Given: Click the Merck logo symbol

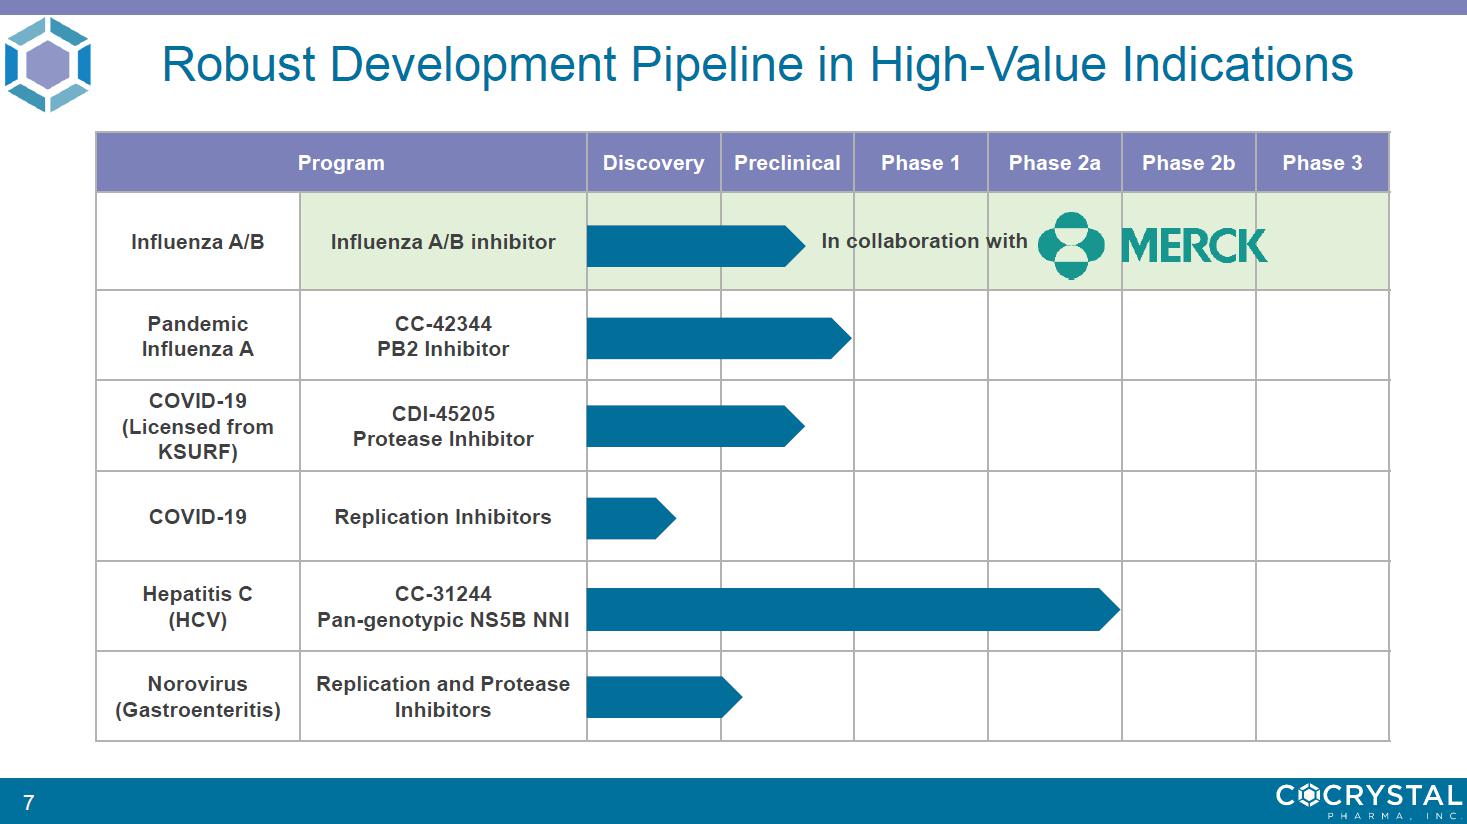Looking at the screenshot, I should pyautogui.click(x=1071, y=245).
